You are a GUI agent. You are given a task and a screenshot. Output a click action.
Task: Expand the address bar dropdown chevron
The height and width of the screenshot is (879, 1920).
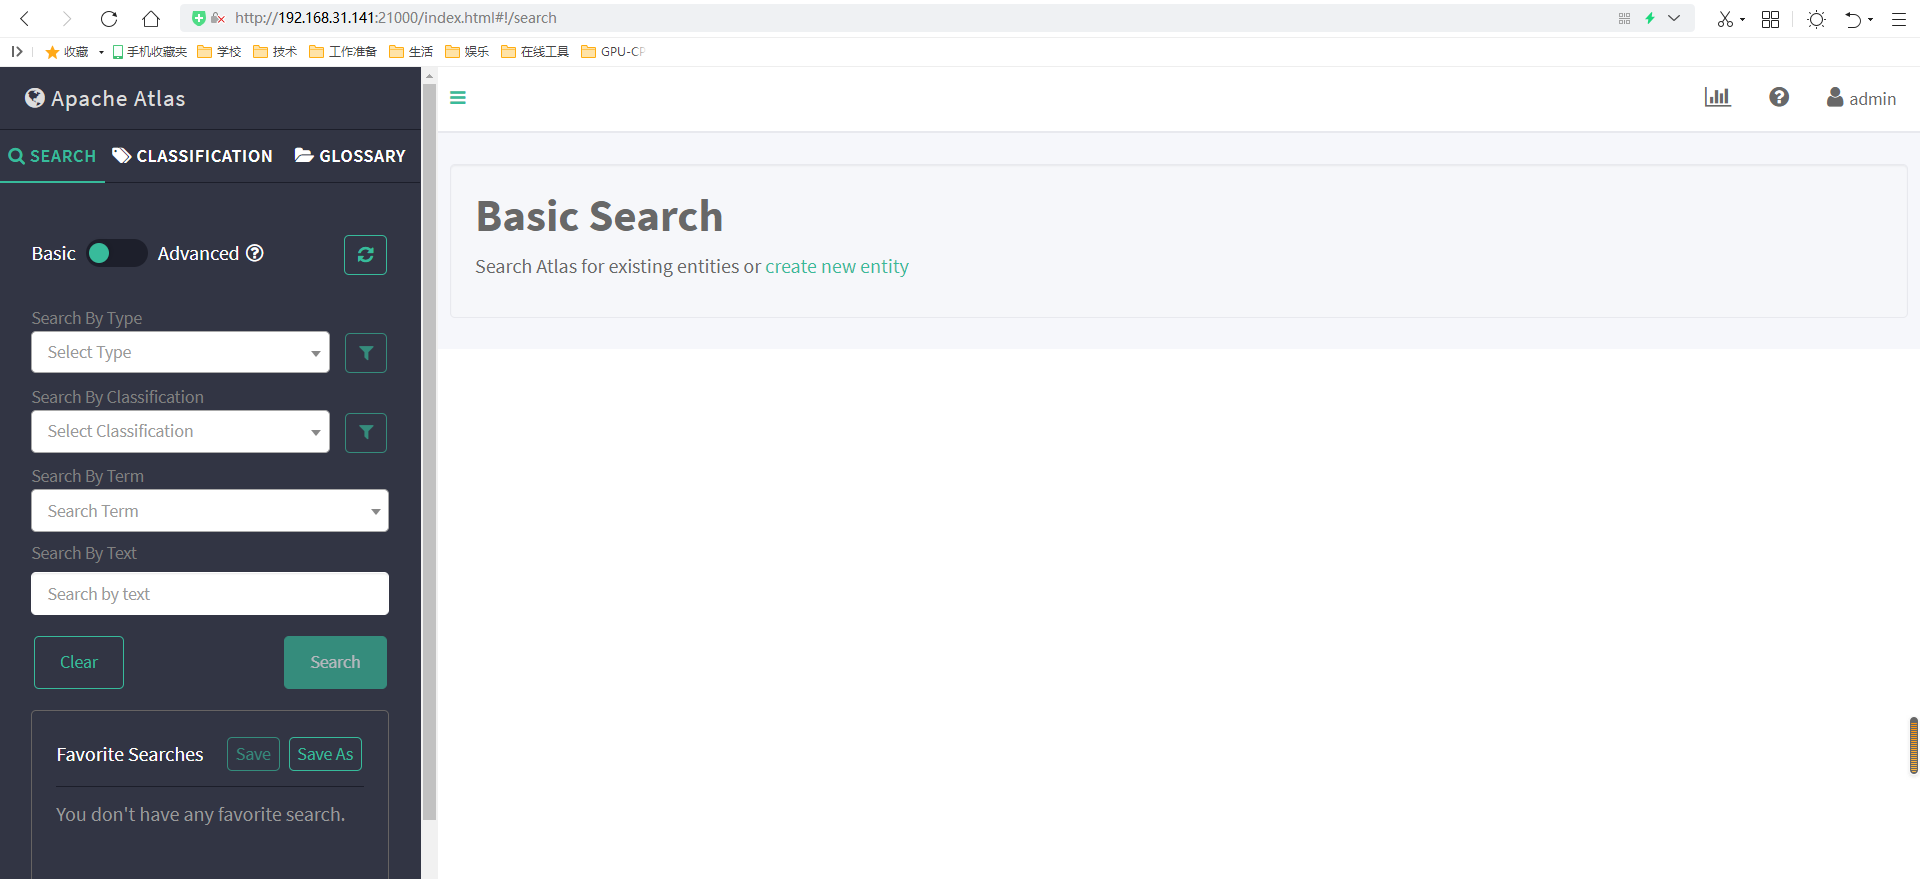pos(1674,18)
